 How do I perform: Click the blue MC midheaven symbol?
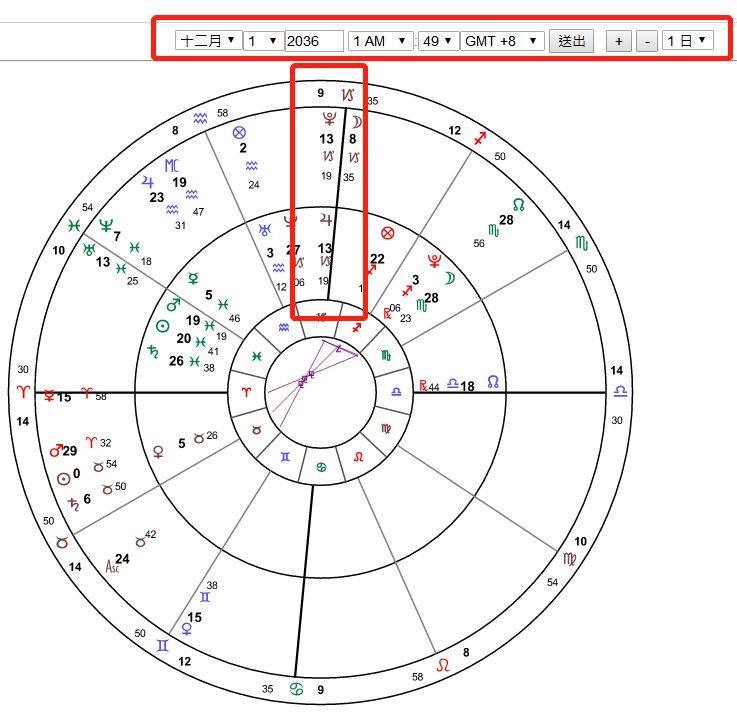click(172, 166)
